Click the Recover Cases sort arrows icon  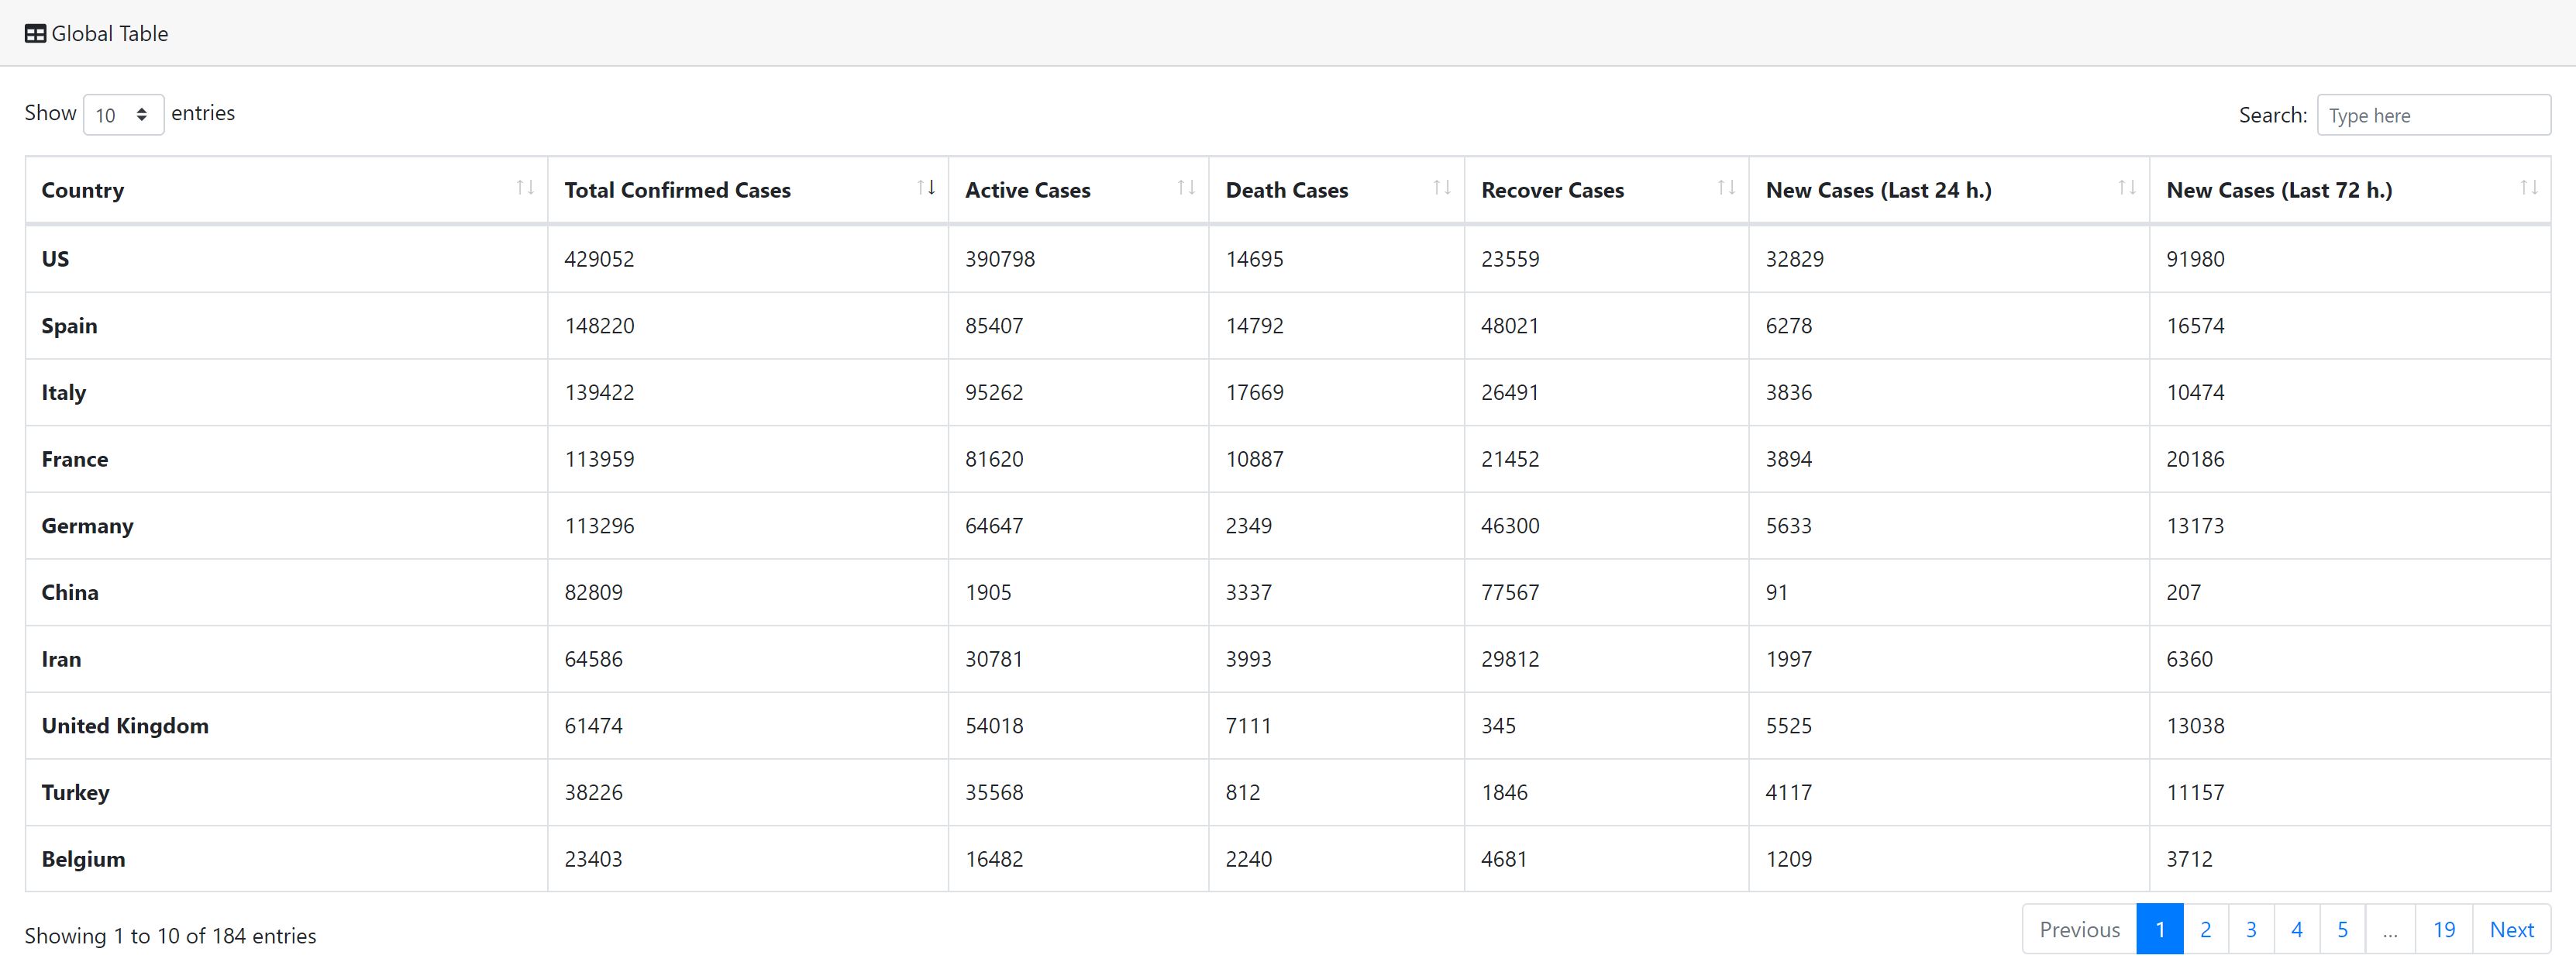point(1726,188)
